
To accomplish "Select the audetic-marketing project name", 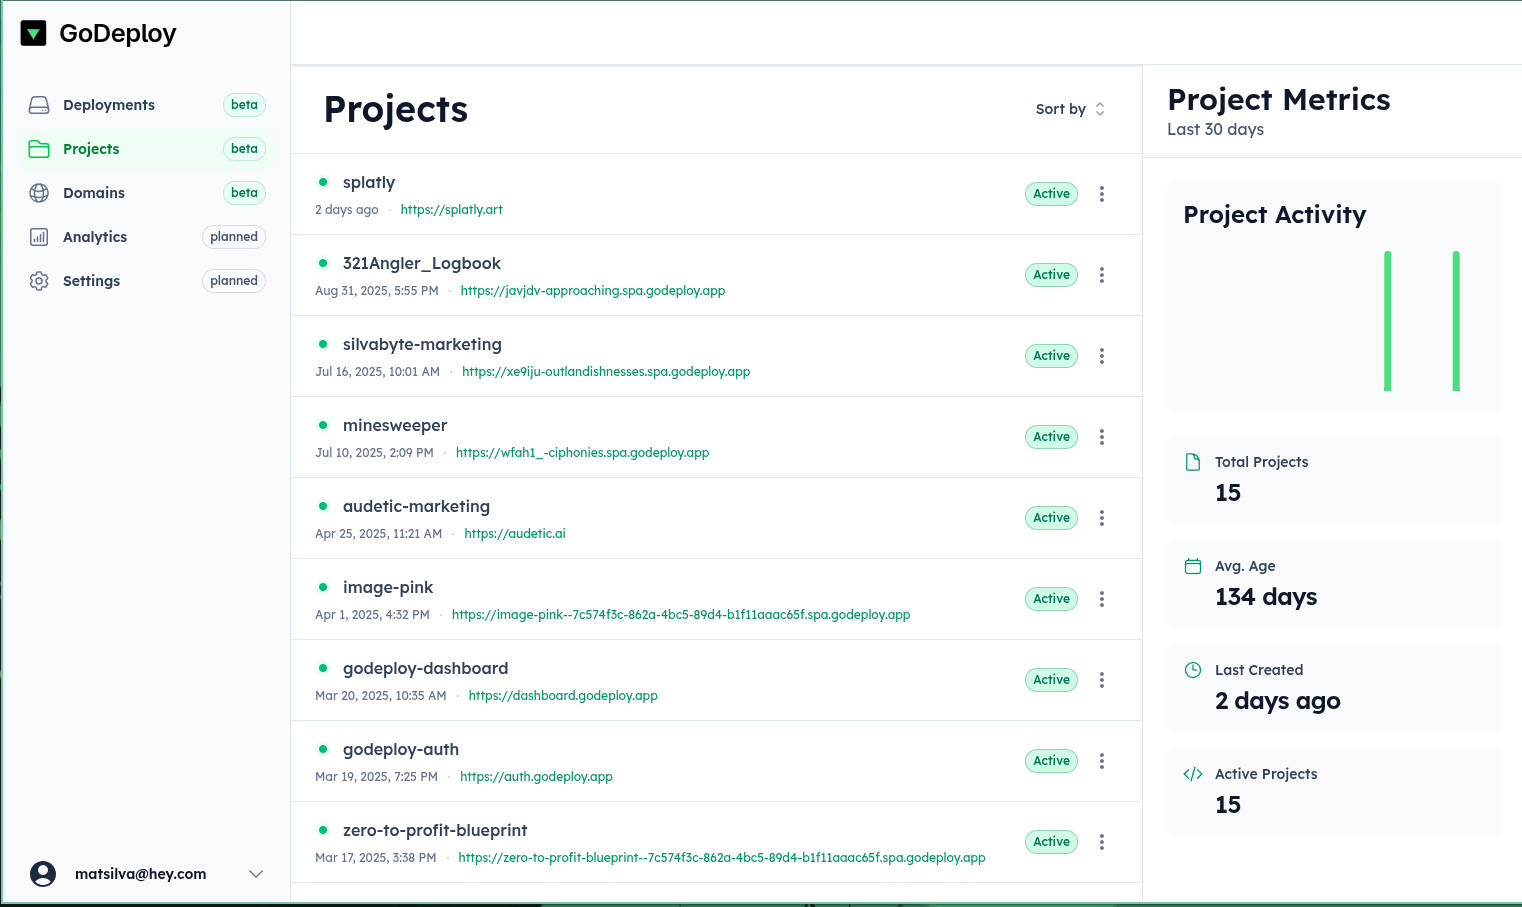I will (x=416, y=507).
